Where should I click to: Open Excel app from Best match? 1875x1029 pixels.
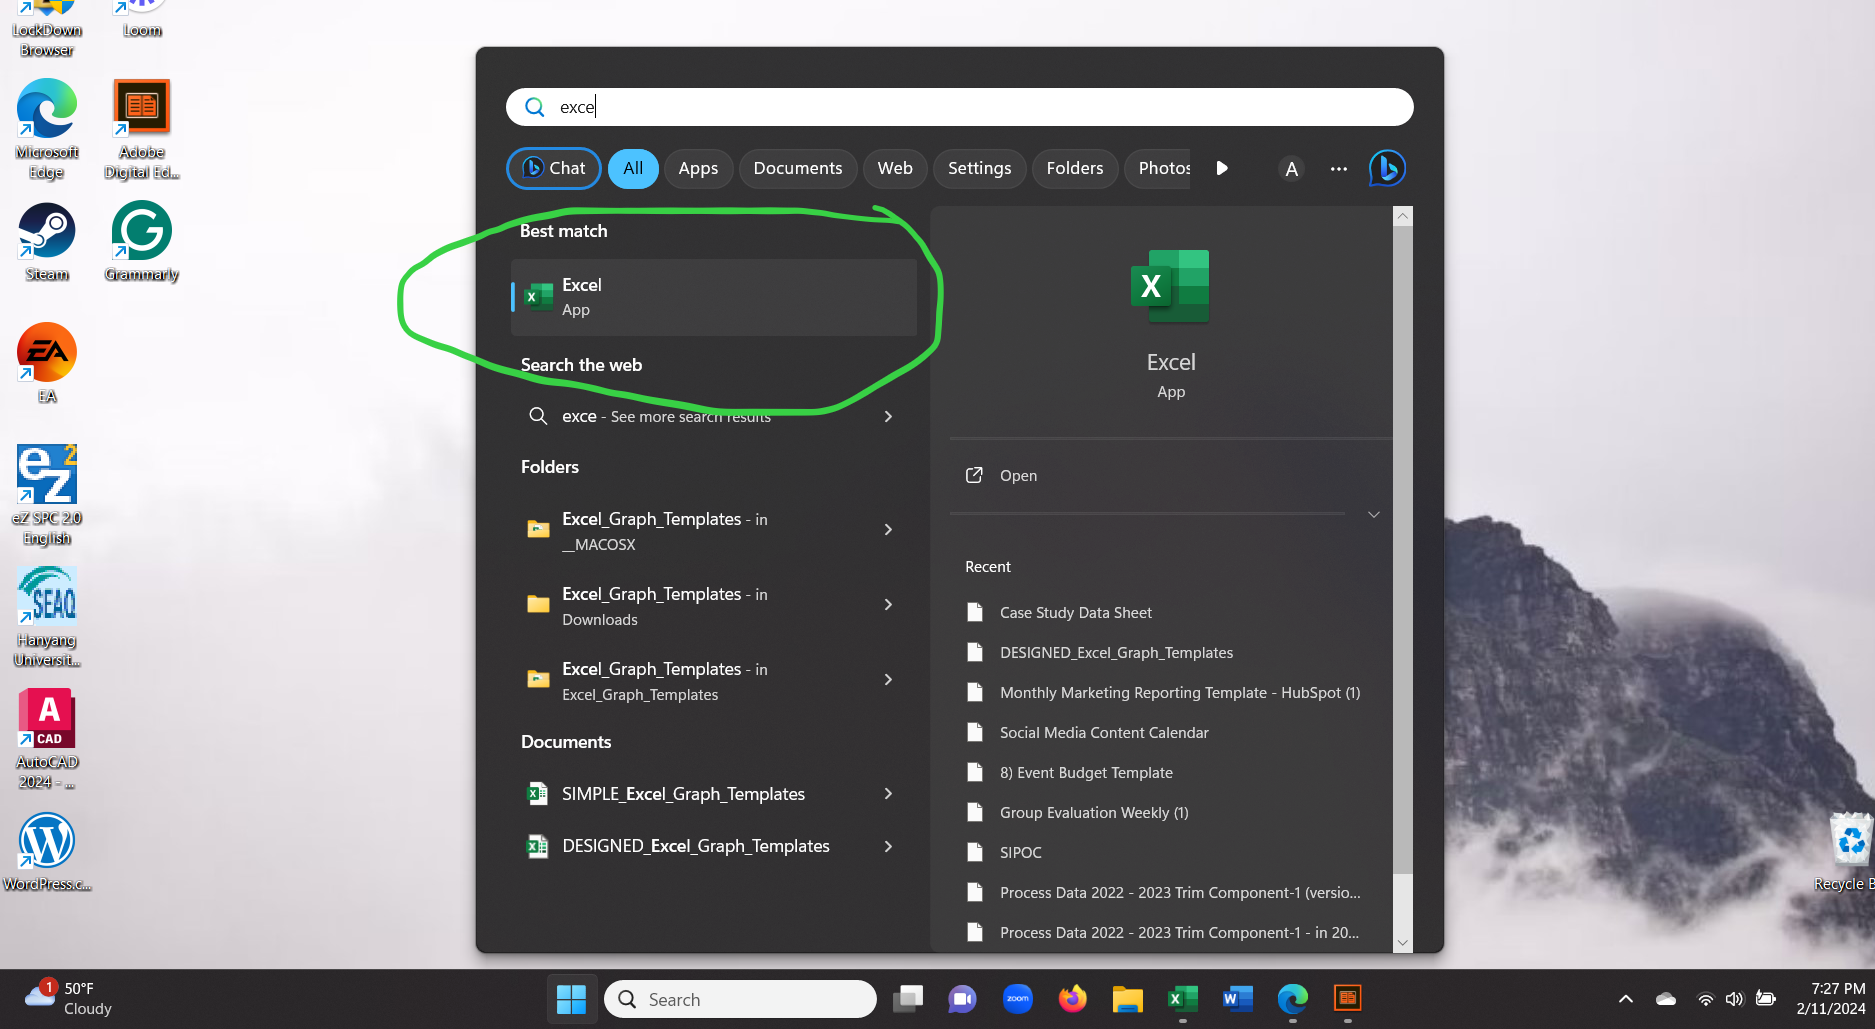coord(713,297)
